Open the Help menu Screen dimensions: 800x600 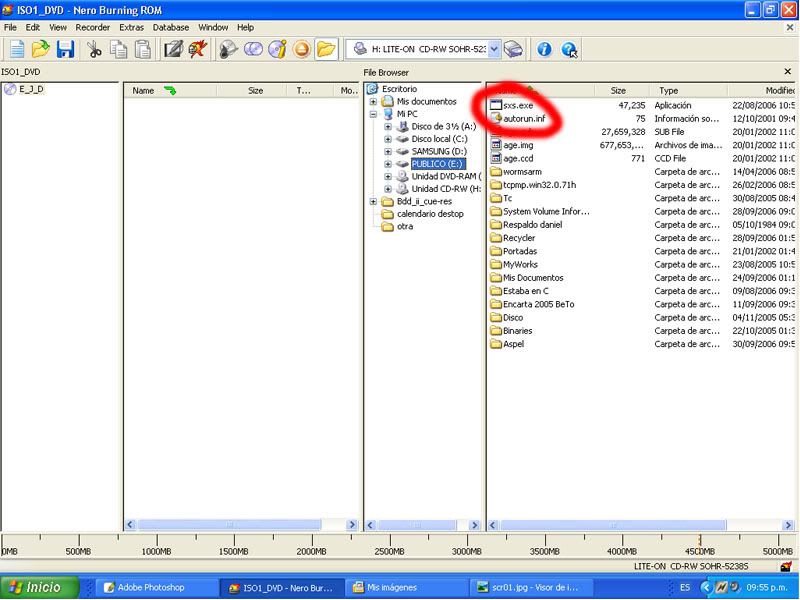(245, 28)
